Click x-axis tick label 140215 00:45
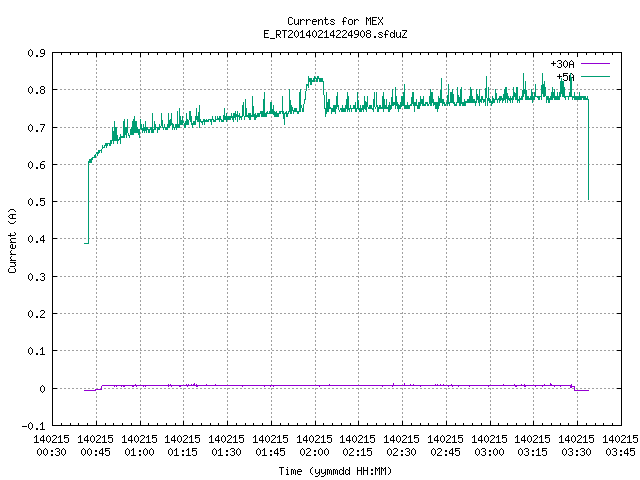Viewport: 640px width, 480px height. [x=96, y=445]
